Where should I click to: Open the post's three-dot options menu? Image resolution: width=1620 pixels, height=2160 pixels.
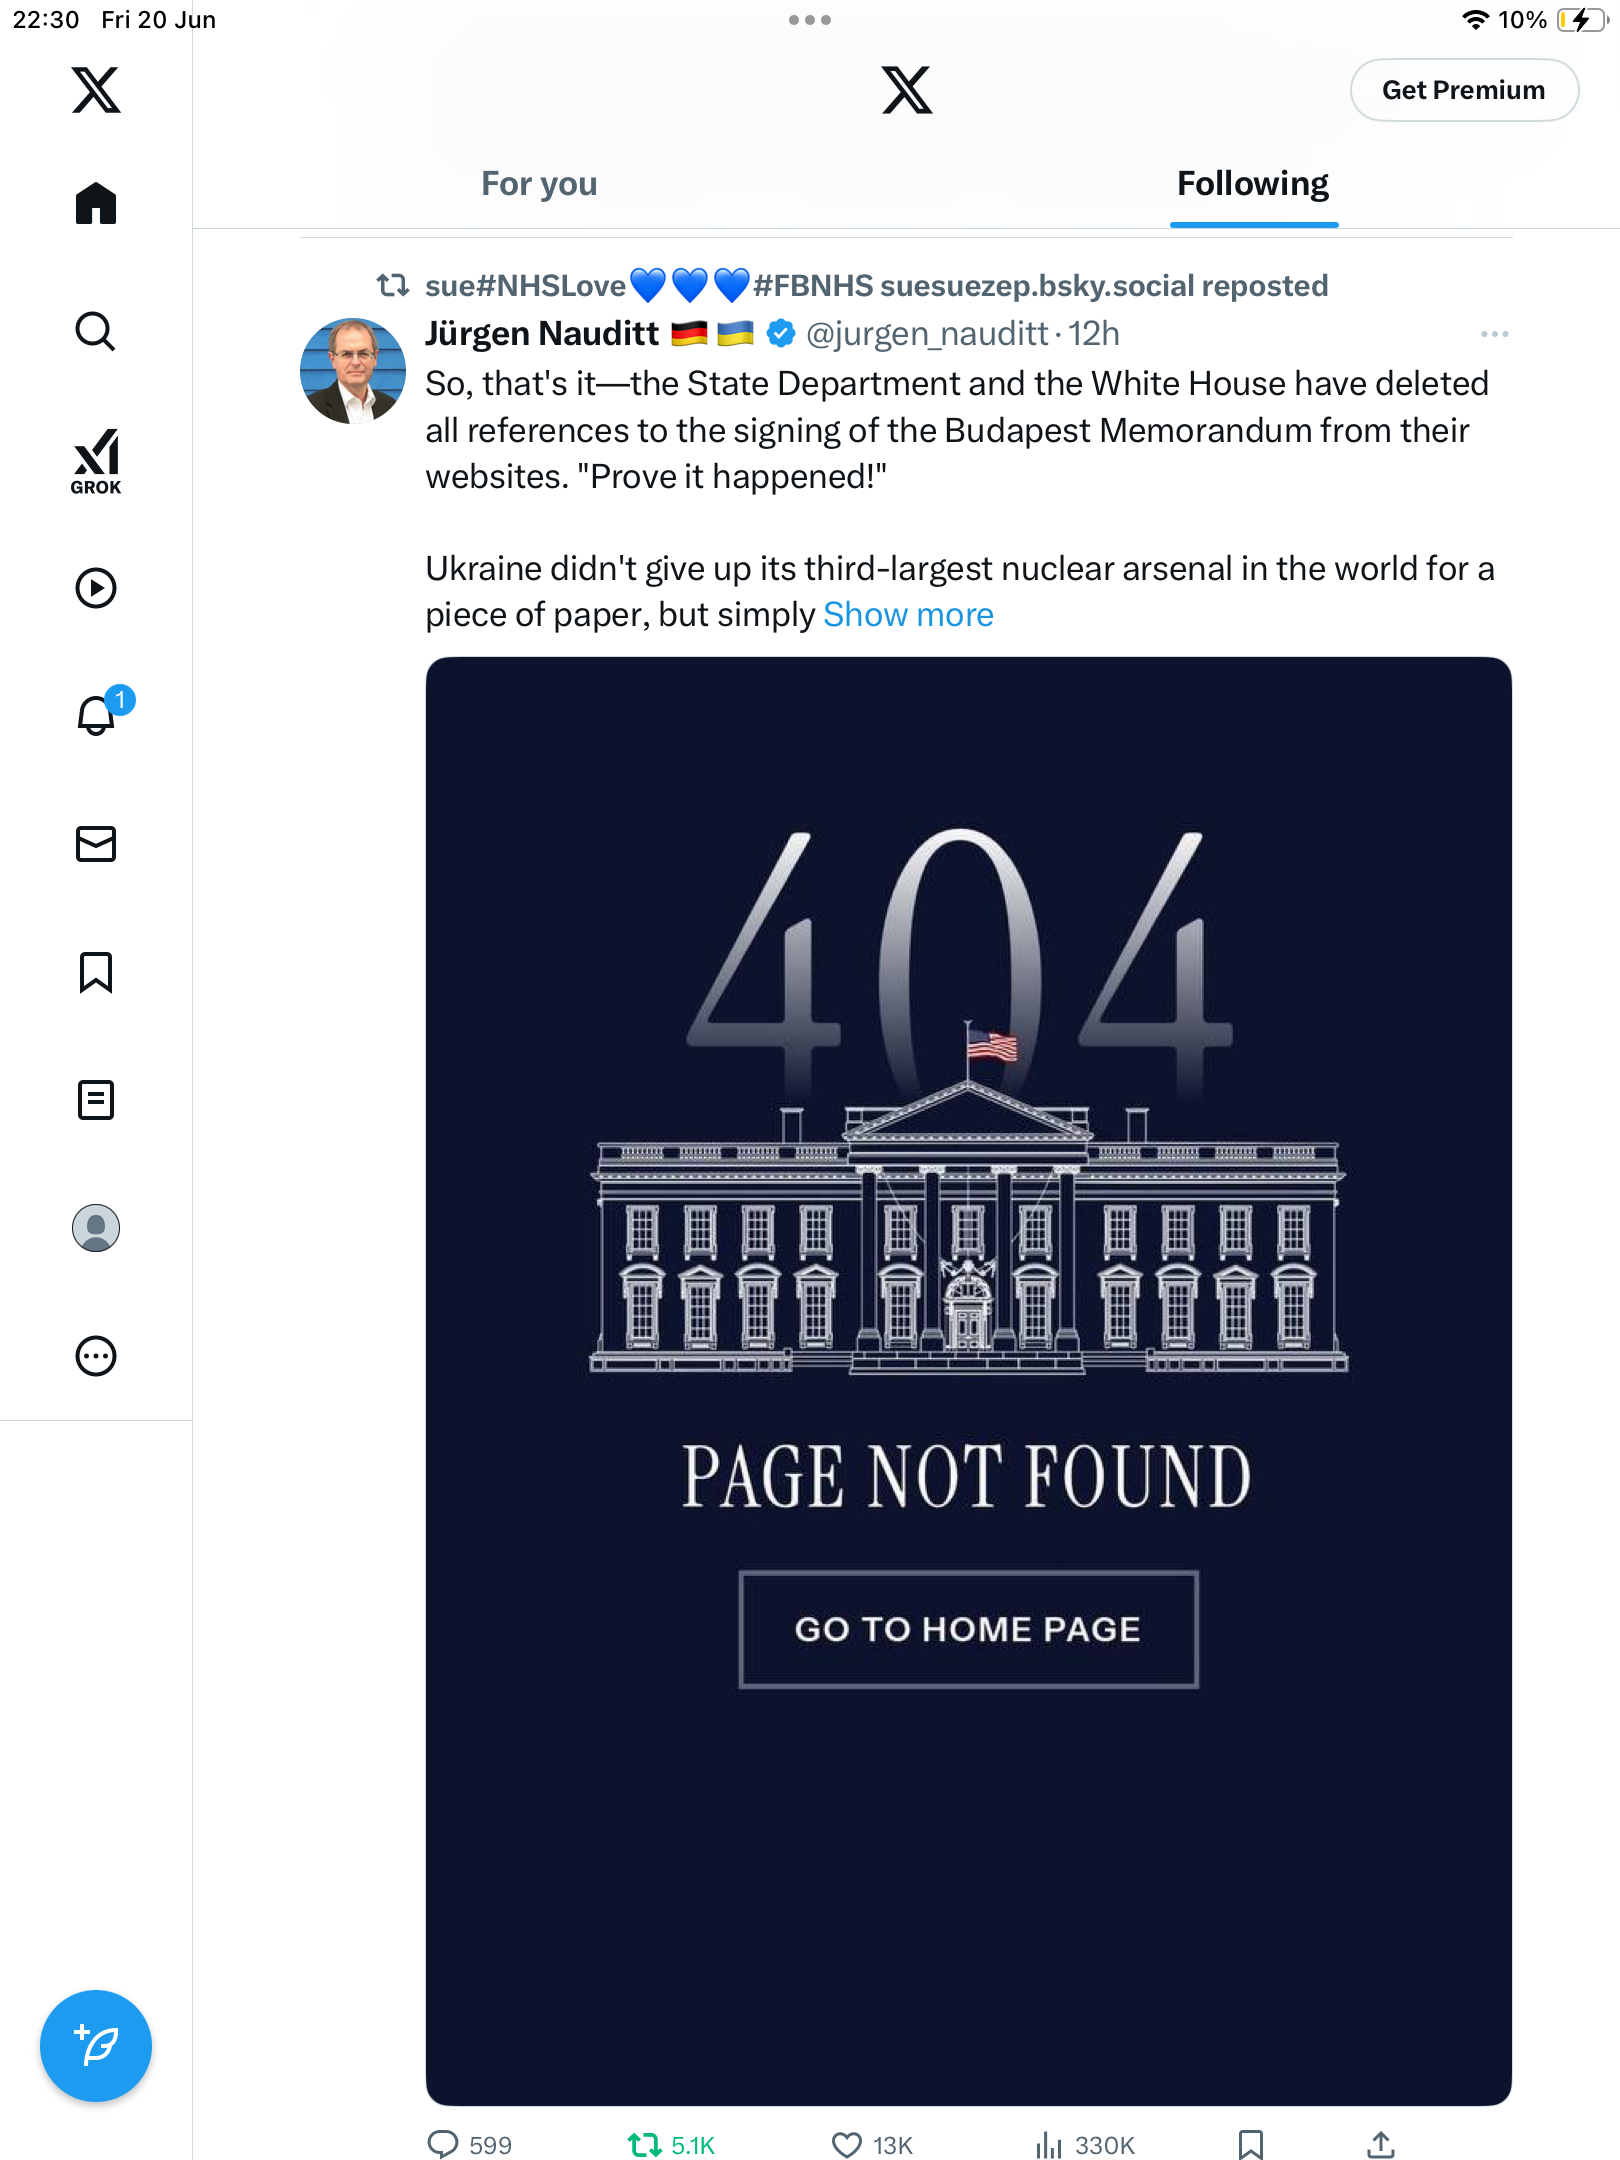click(x=1495, y=334)
